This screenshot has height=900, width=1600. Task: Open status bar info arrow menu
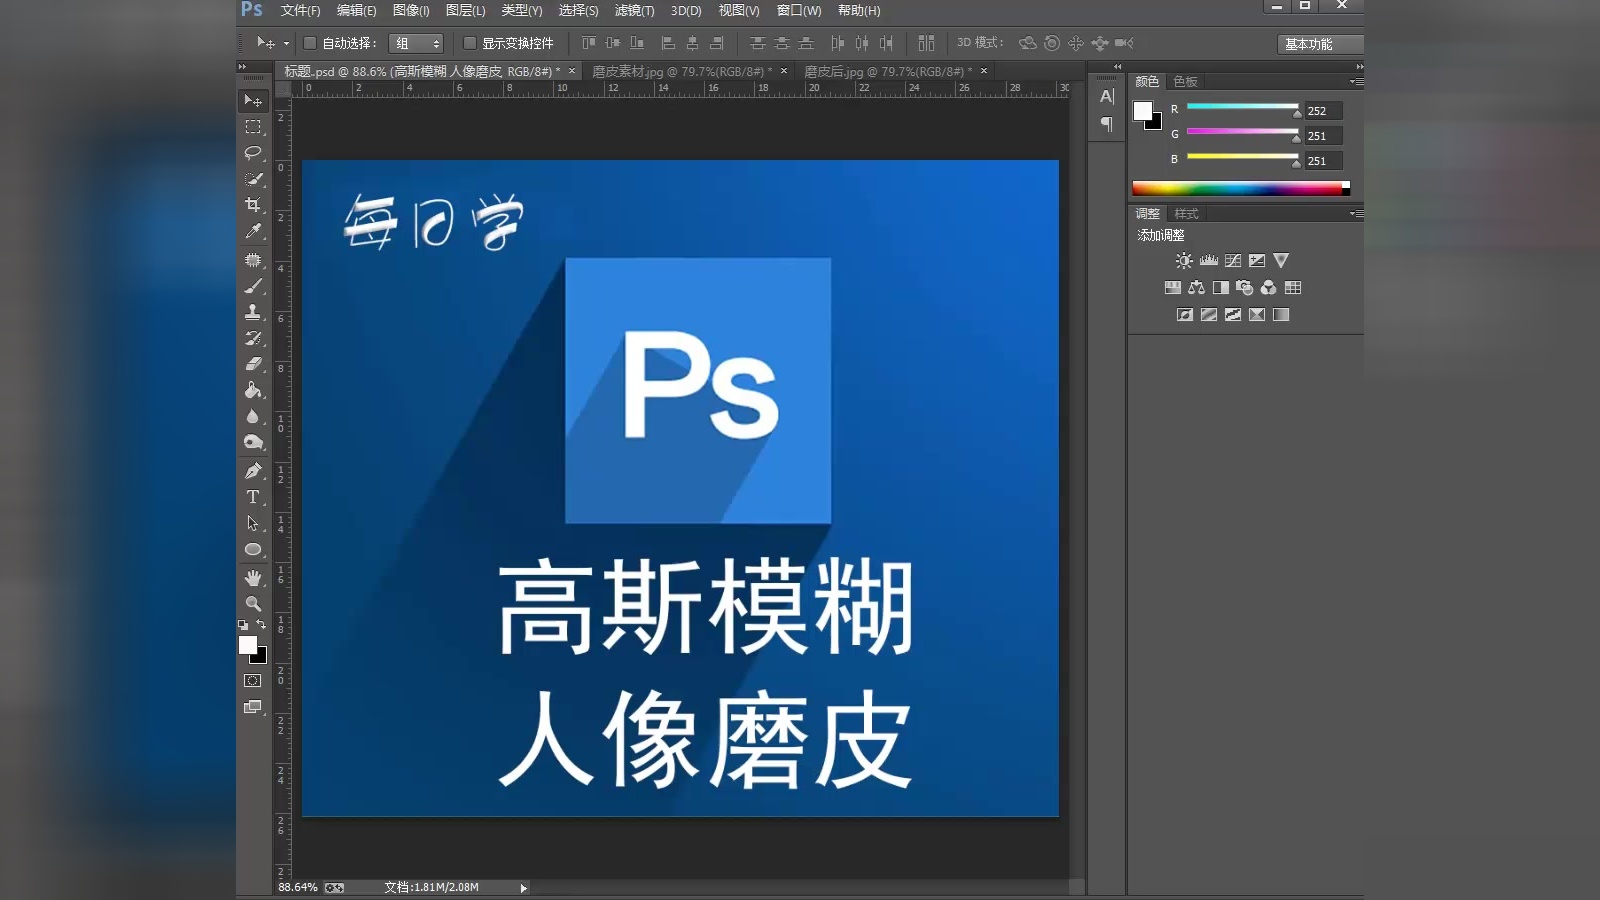[x=523, y=888]
